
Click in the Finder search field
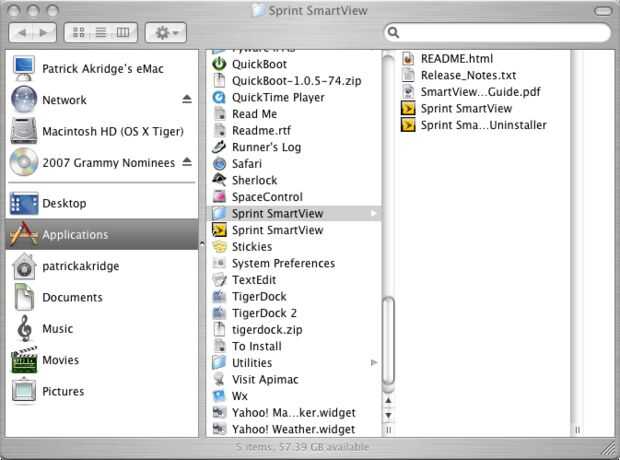click(x=497, y=32)
